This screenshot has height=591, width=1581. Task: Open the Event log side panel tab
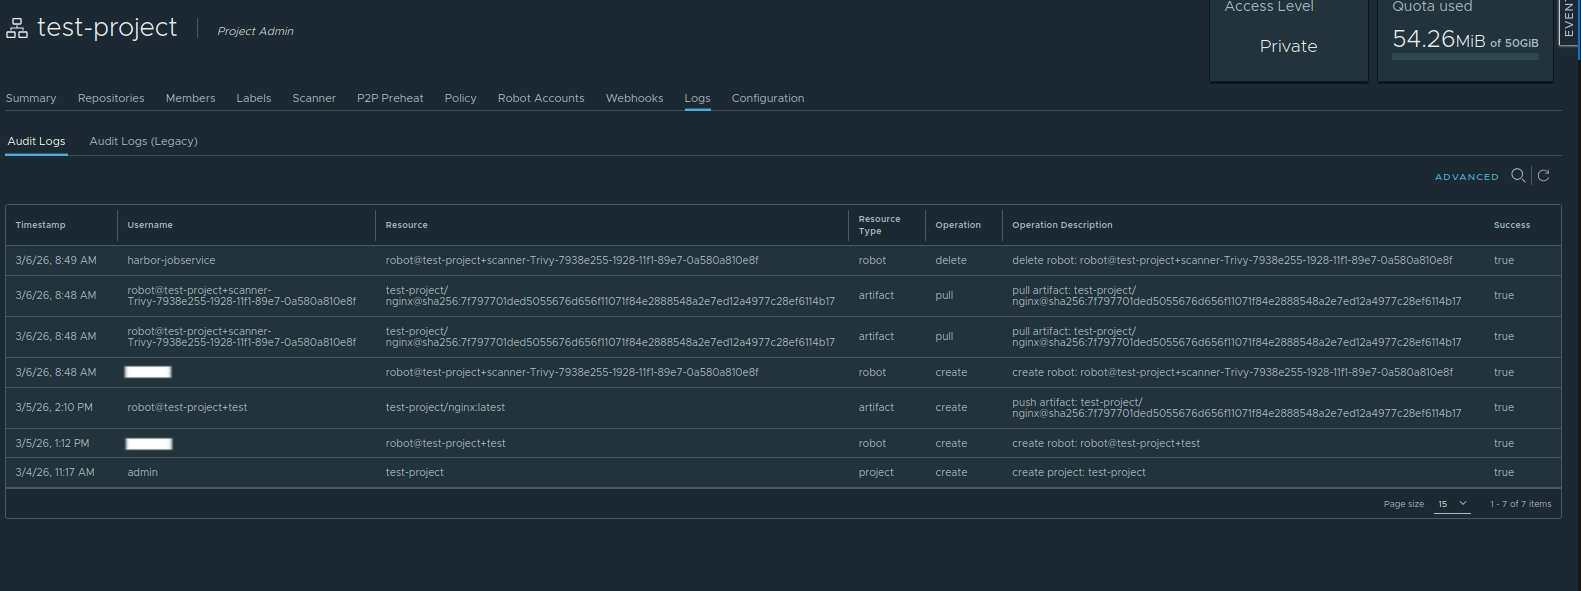tap(1569, 22)
